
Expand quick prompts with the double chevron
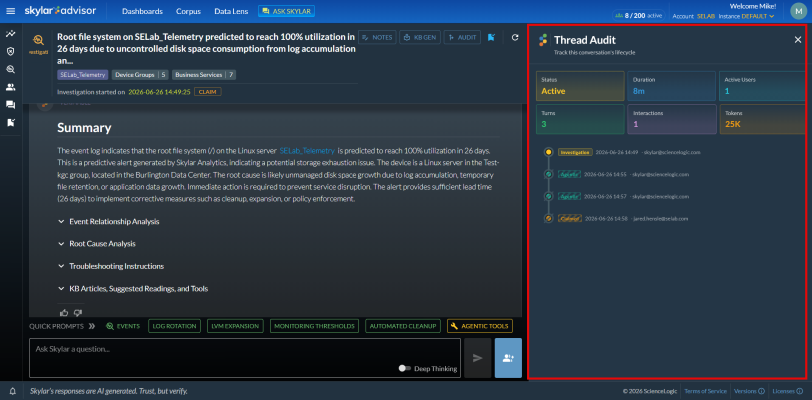(x=92, y=326)
